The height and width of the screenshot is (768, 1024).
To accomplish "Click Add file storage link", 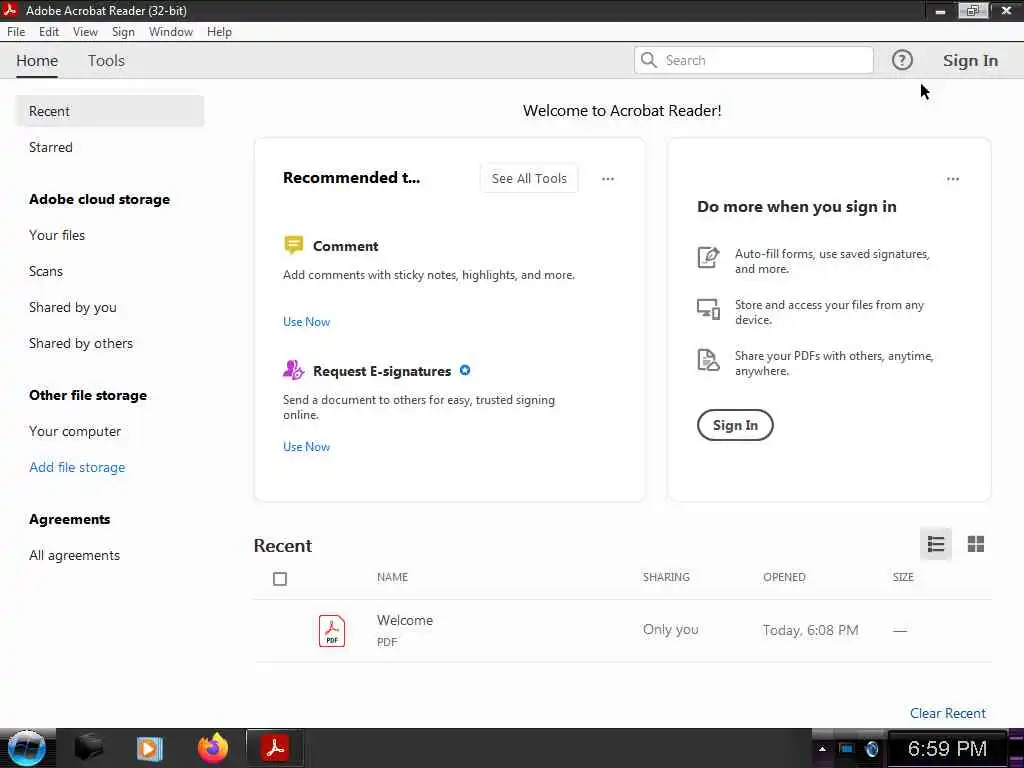I will pos(77,467).
